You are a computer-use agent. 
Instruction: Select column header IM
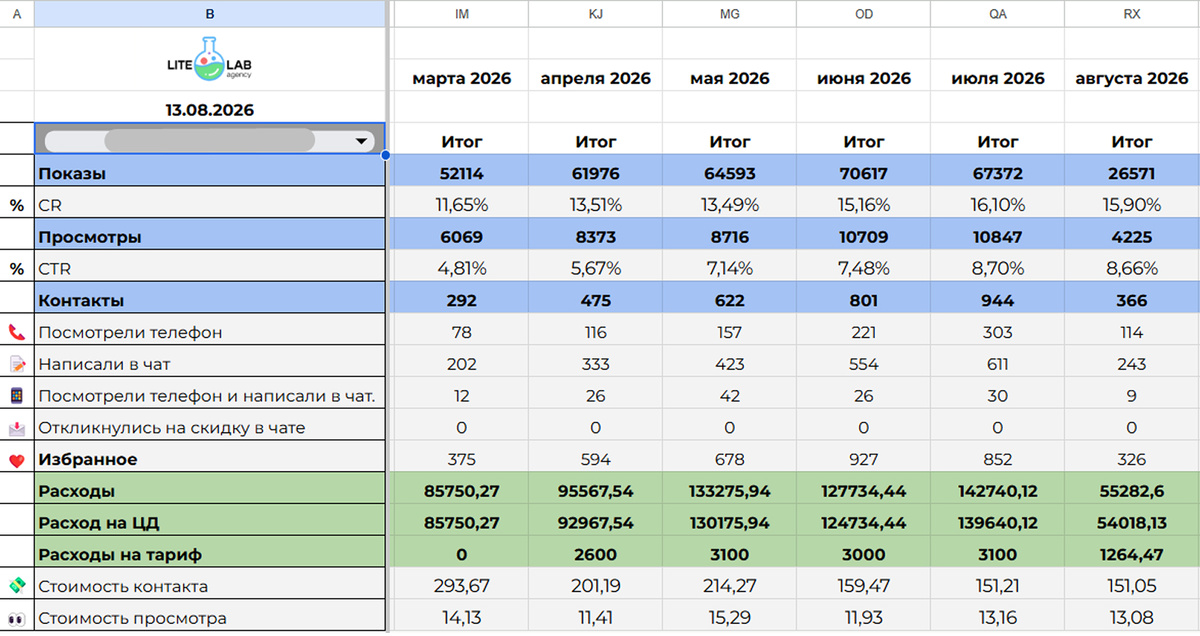(461, 14)
